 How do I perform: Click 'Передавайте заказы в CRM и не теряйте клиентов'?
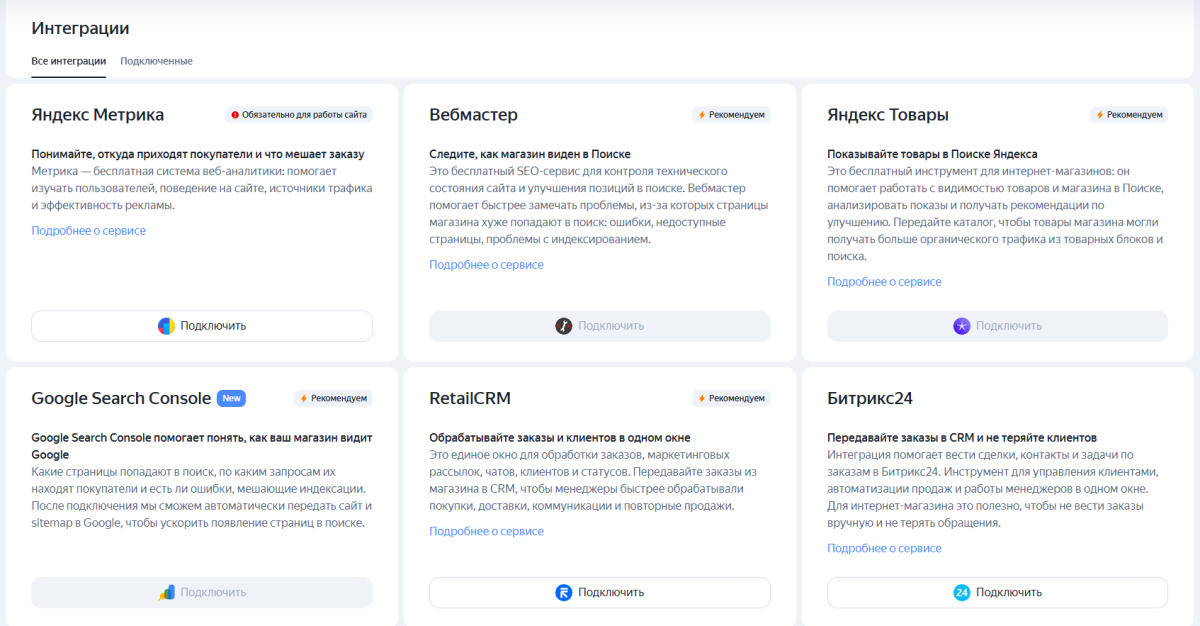pyautogui.click(x=962, y=437)
